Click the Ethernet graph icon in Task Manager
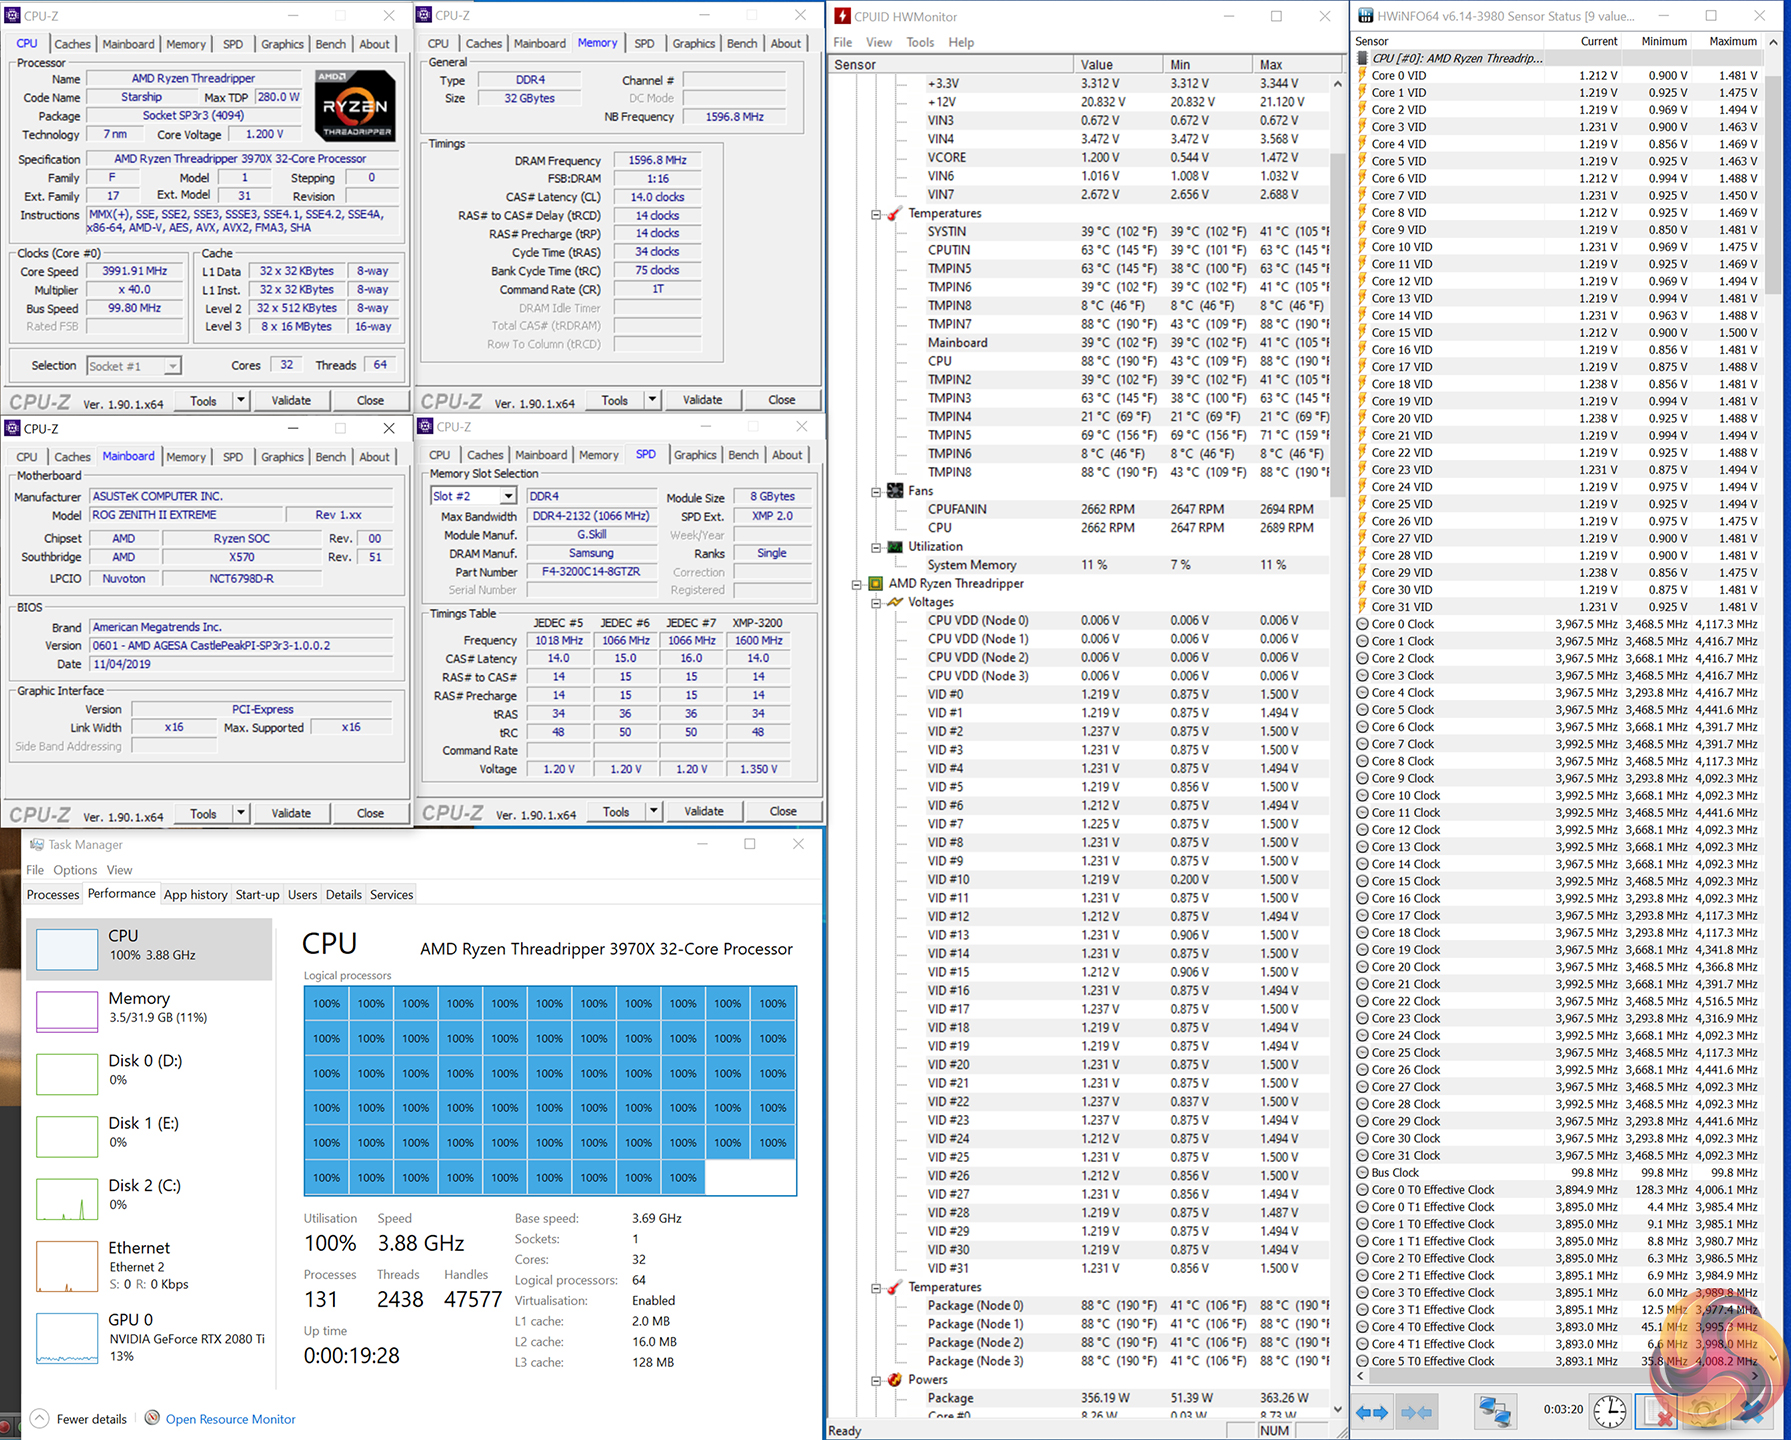The height and width of the screenshot is (1440, 1791). [x=66, y=1266]
